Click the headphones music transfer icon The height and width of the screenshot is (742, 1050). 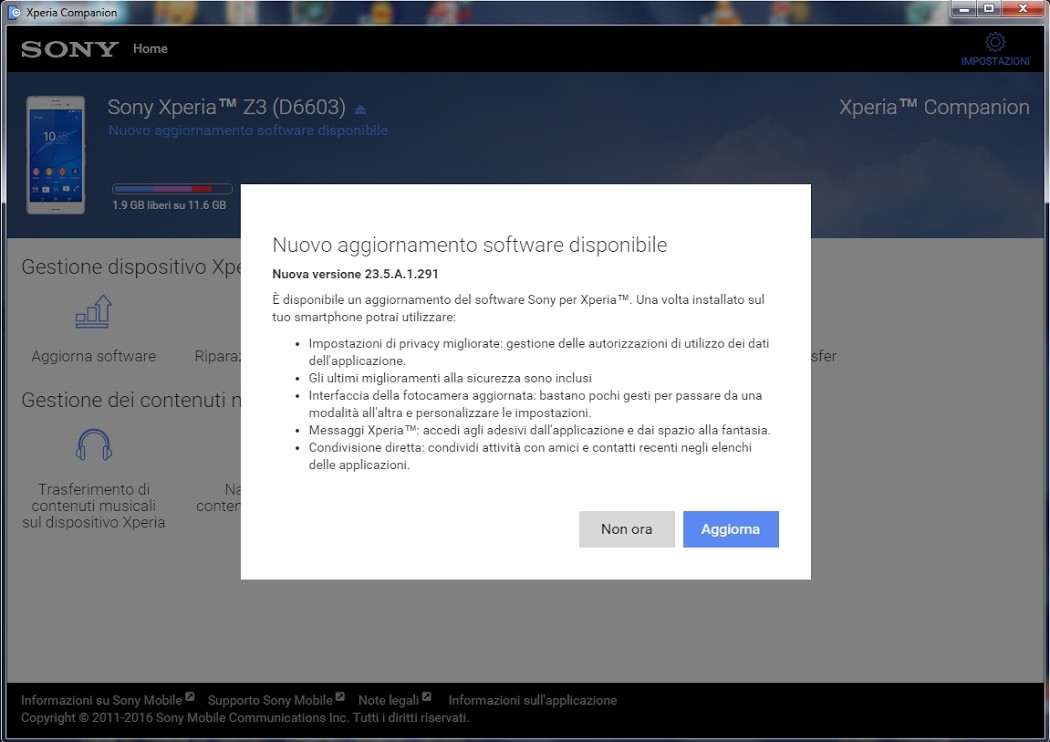(94, 445)
